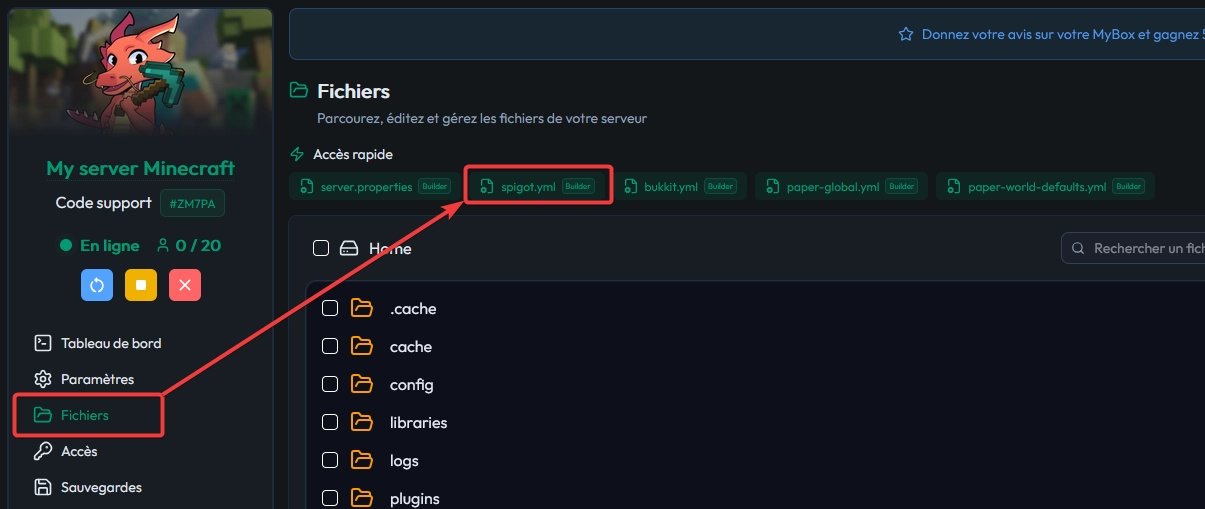Click the star icon in the banner
This screenshot has height=509, width=1205.
(906, 34)
